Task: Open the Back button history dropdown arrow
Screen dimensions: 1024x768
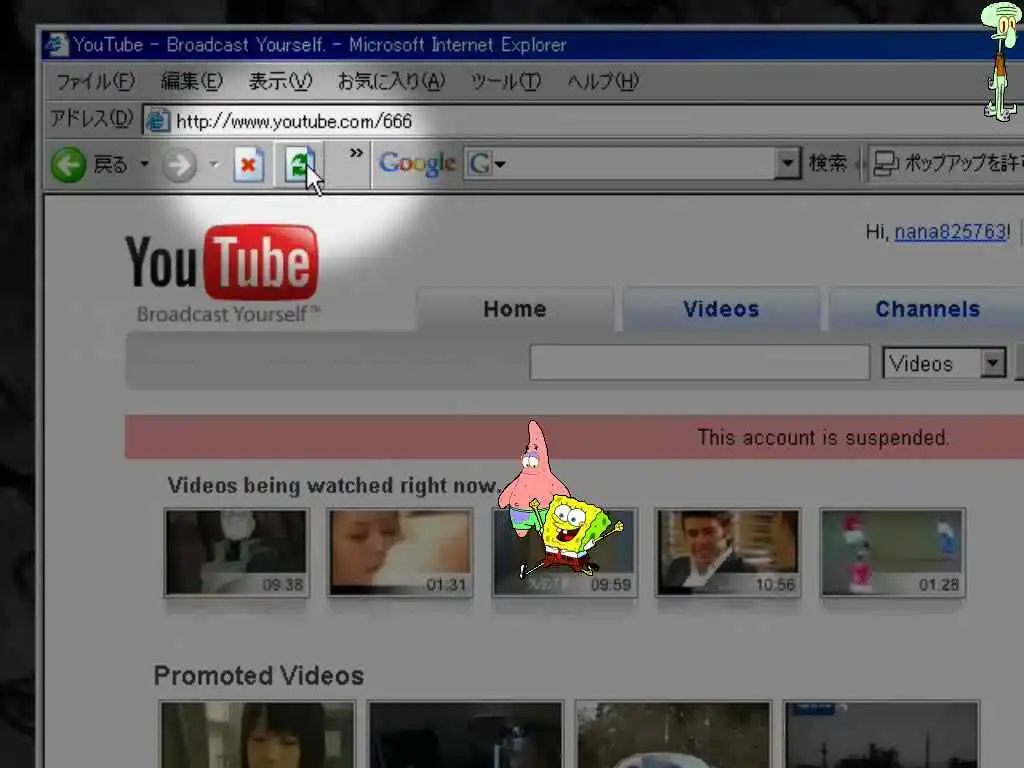Action: click(144, 164)
